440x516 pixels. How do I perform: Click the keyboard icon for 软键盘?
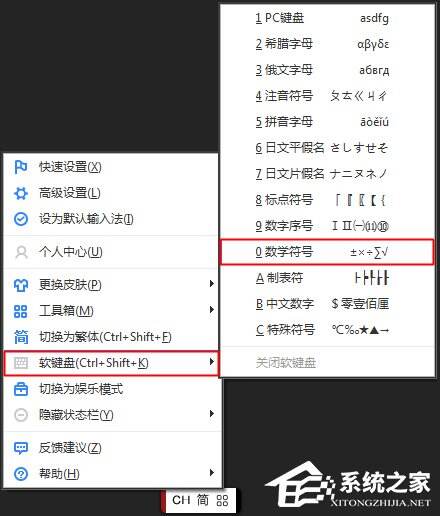point(21,363)
